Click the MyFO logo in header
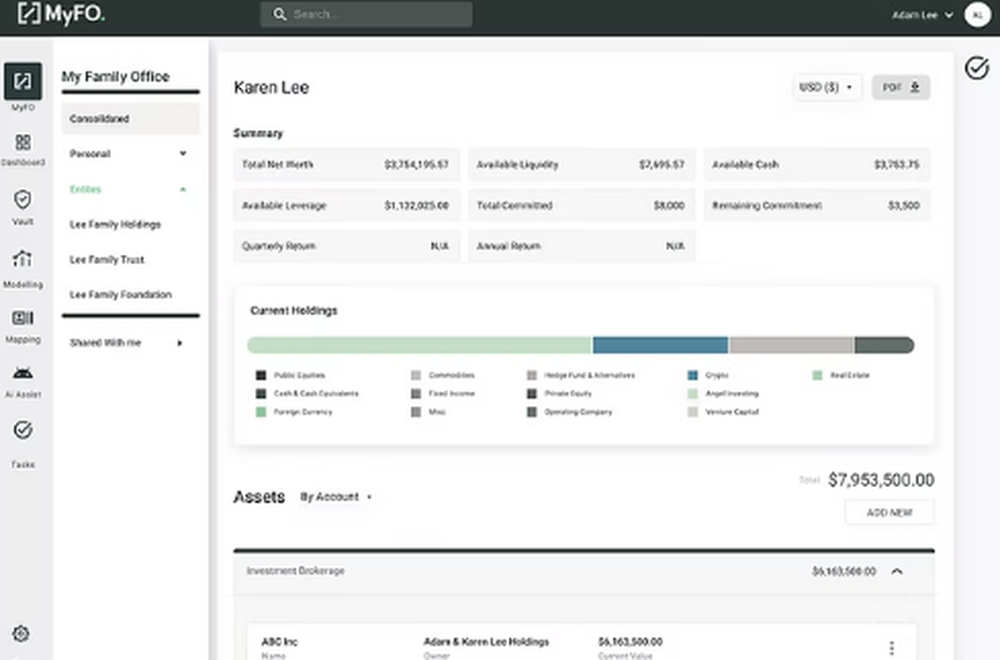The height and width of the screenshot is (660, 1000). (61, 13)
